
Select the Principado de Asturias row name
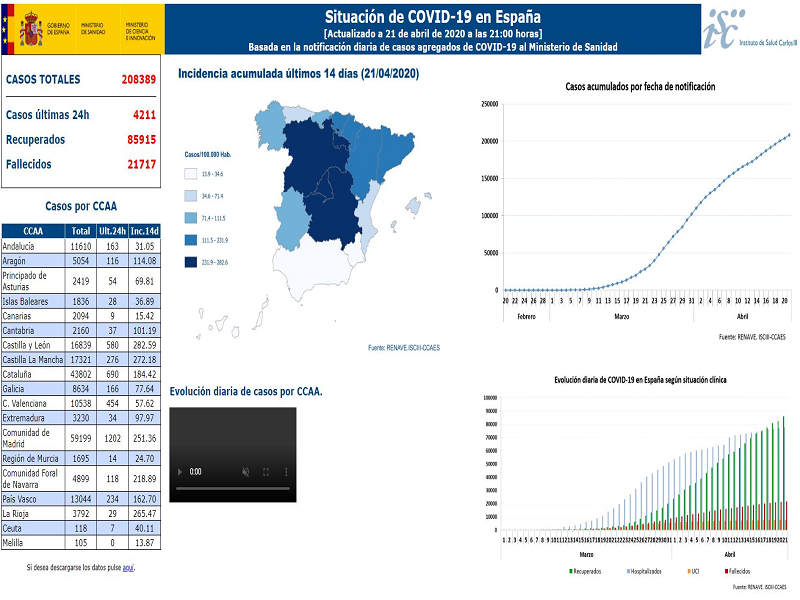pyautogui.click(x=24, y=281)
